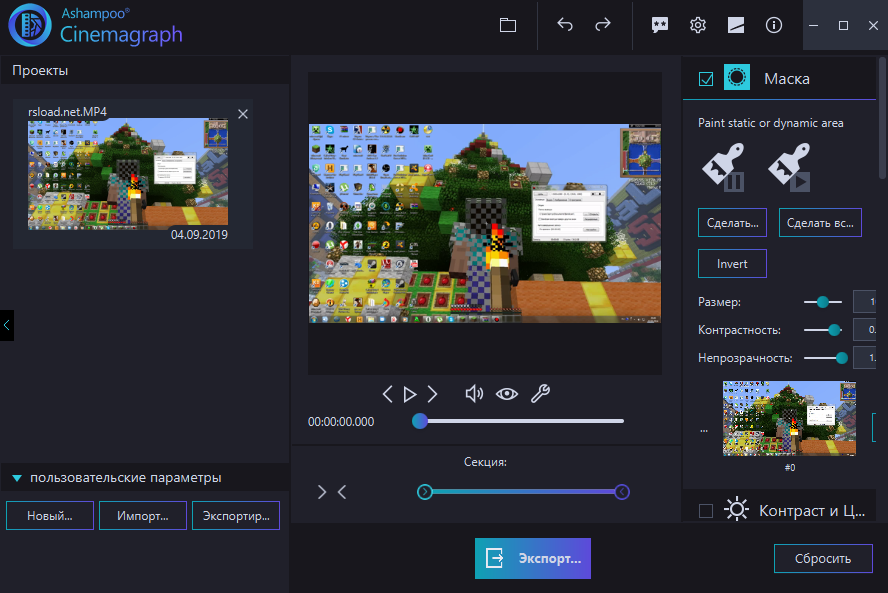Viewport: 888px width, 593px height.
Task: Click the main video preview
Action: pyautogui.click(x=485, y=223)
